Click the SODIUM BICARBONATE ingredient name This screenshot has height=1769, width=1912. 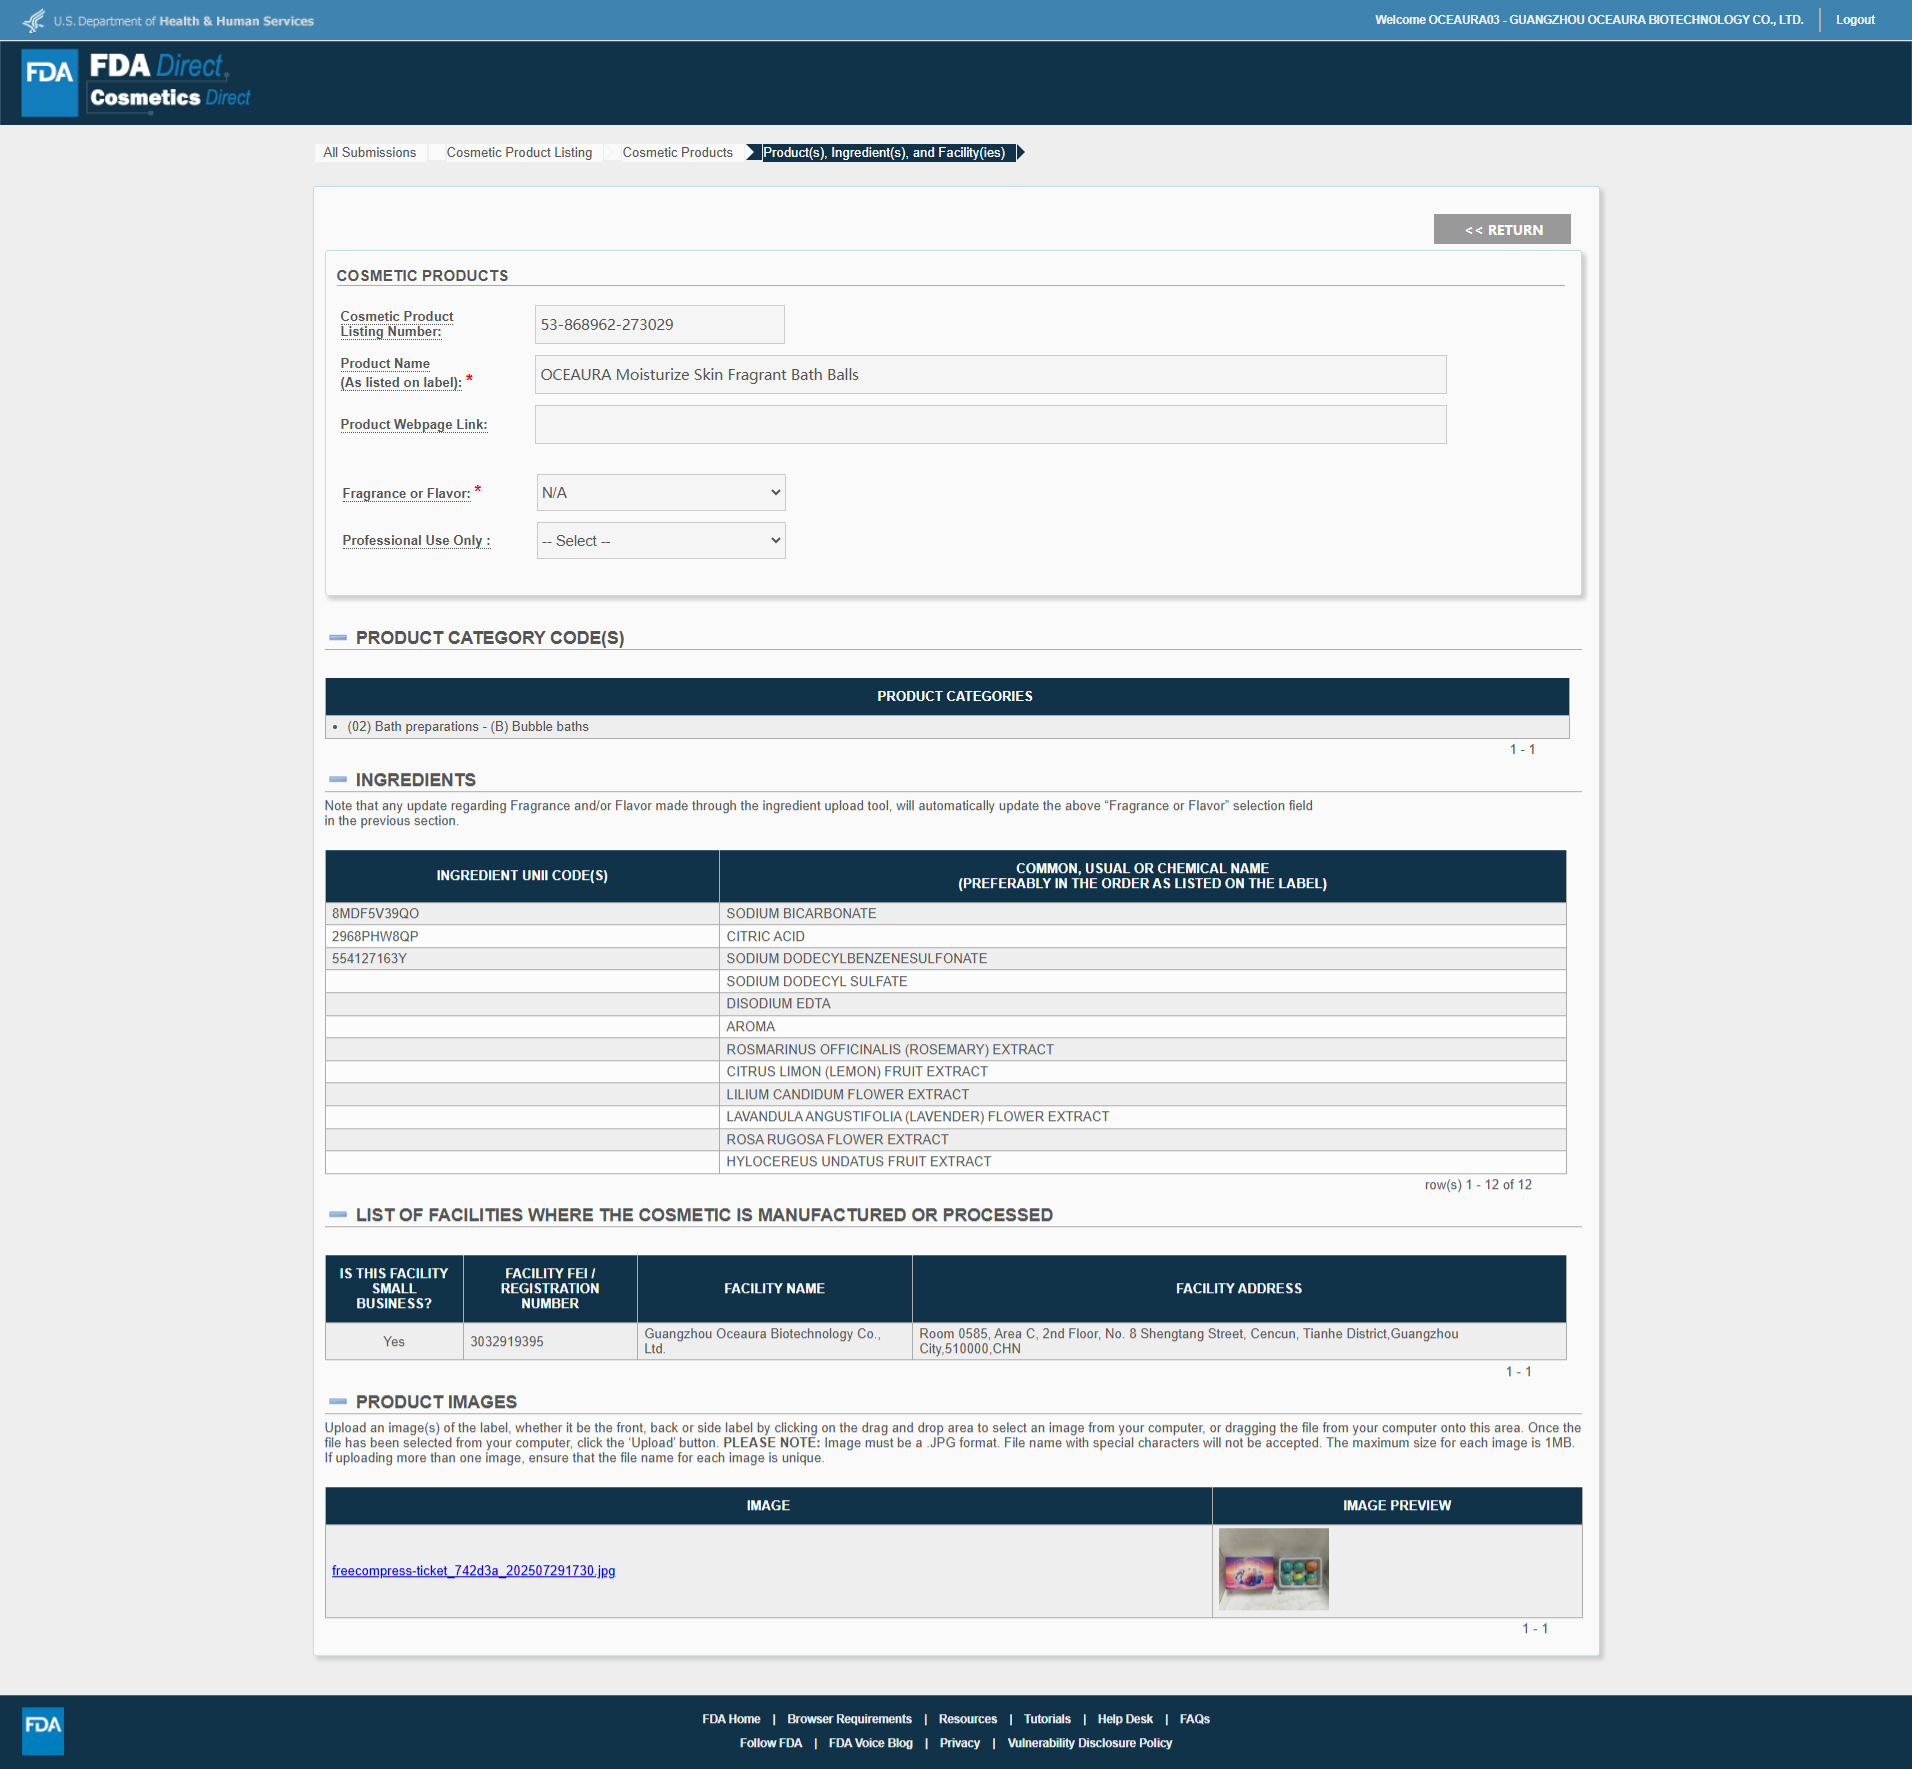(801, 914)
